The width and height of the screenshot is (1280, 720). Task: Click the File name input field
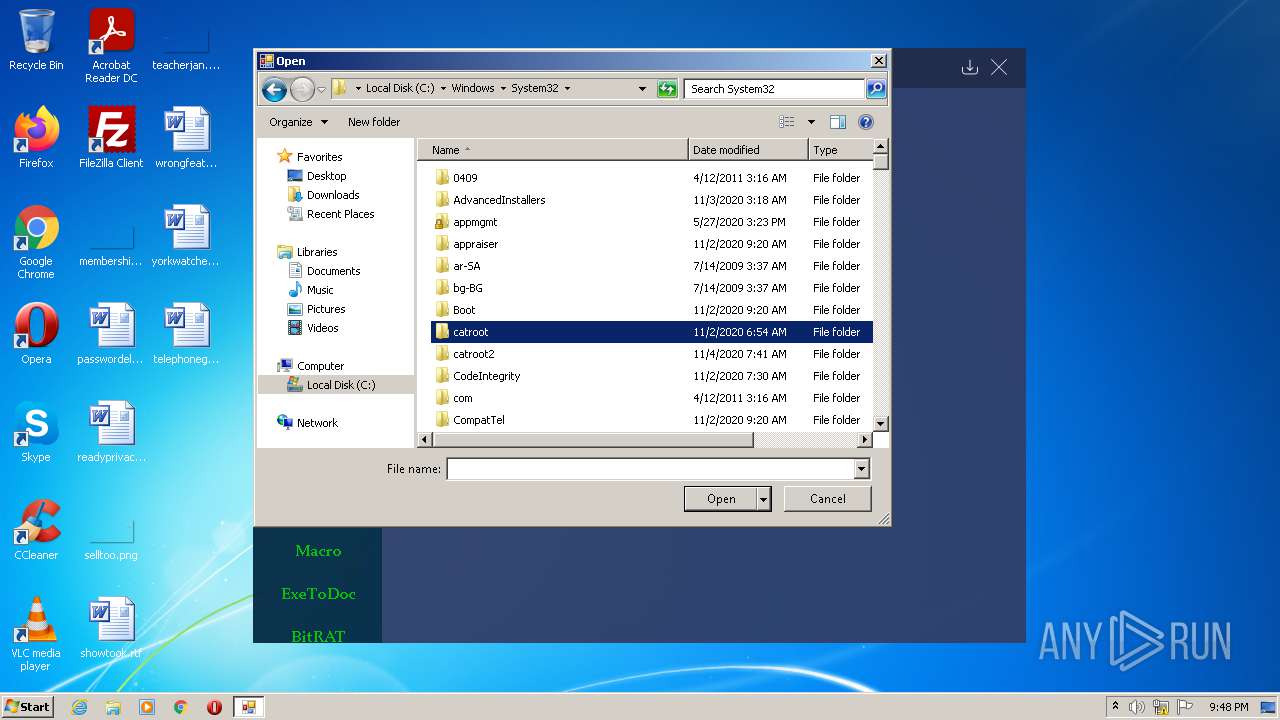click(650, 469)
